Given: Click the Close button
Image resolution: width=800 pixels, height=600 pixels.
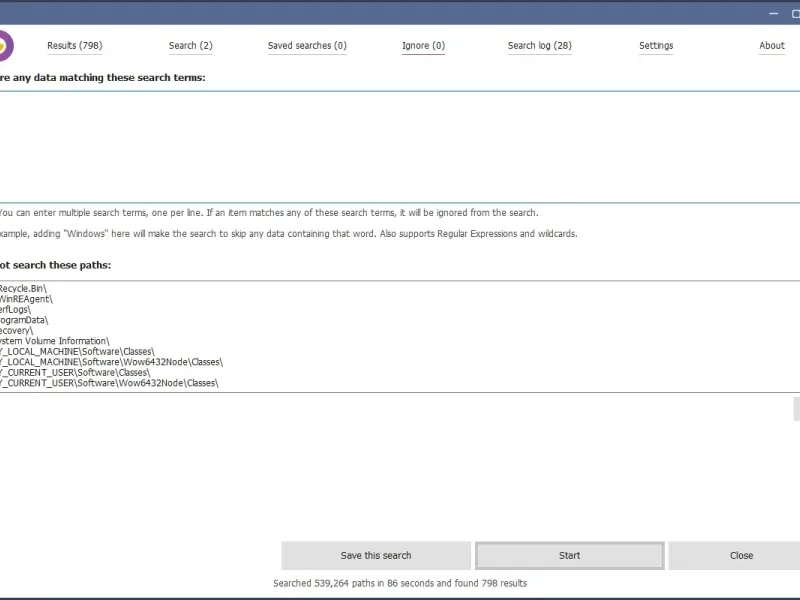Looking at the screenshot, I should pyautogui.click(x=735, y=555).
